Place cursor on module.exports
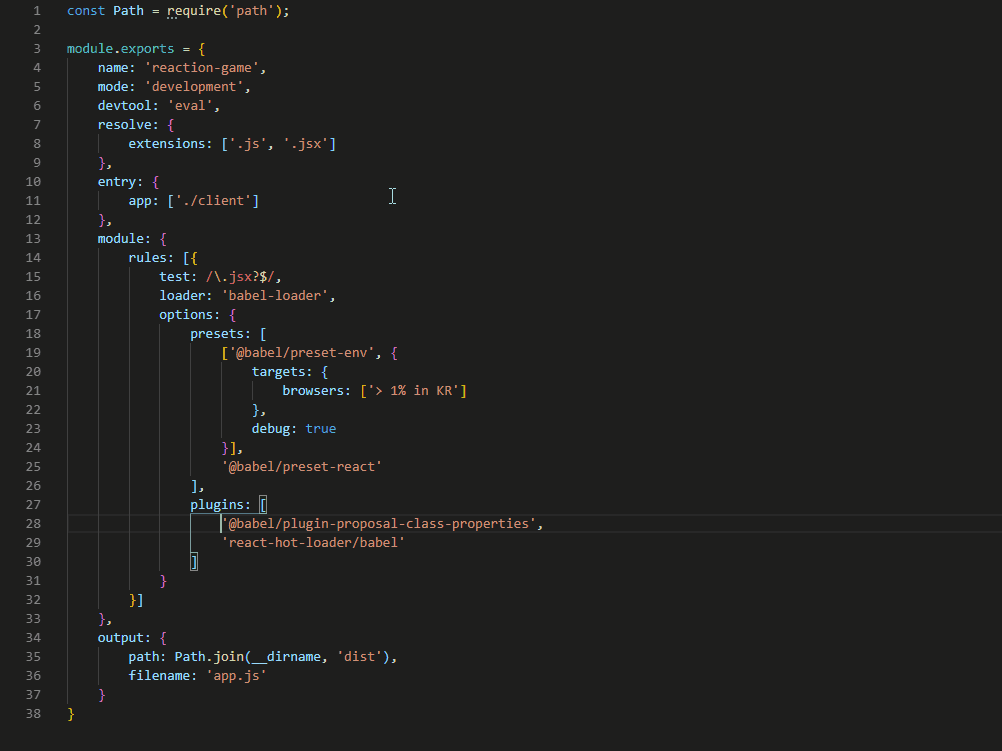 [x=121, y=49]
